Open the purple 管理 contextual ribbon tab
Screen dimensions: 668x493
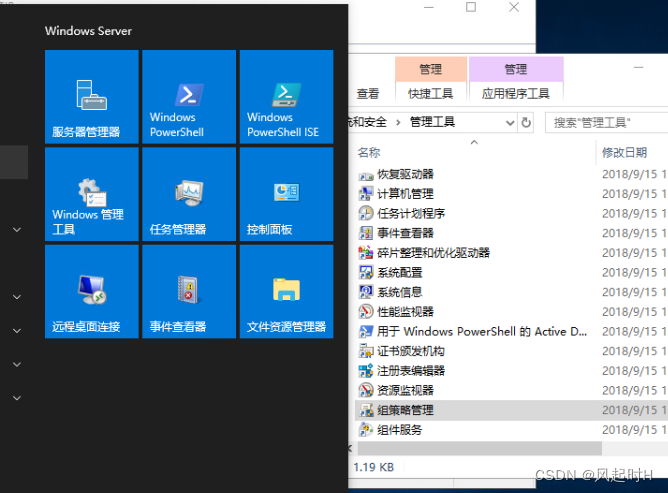(516, 69)
